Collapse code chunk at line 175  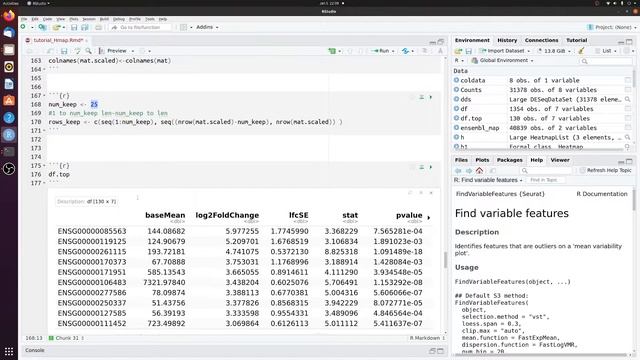(x=44, y=166)
